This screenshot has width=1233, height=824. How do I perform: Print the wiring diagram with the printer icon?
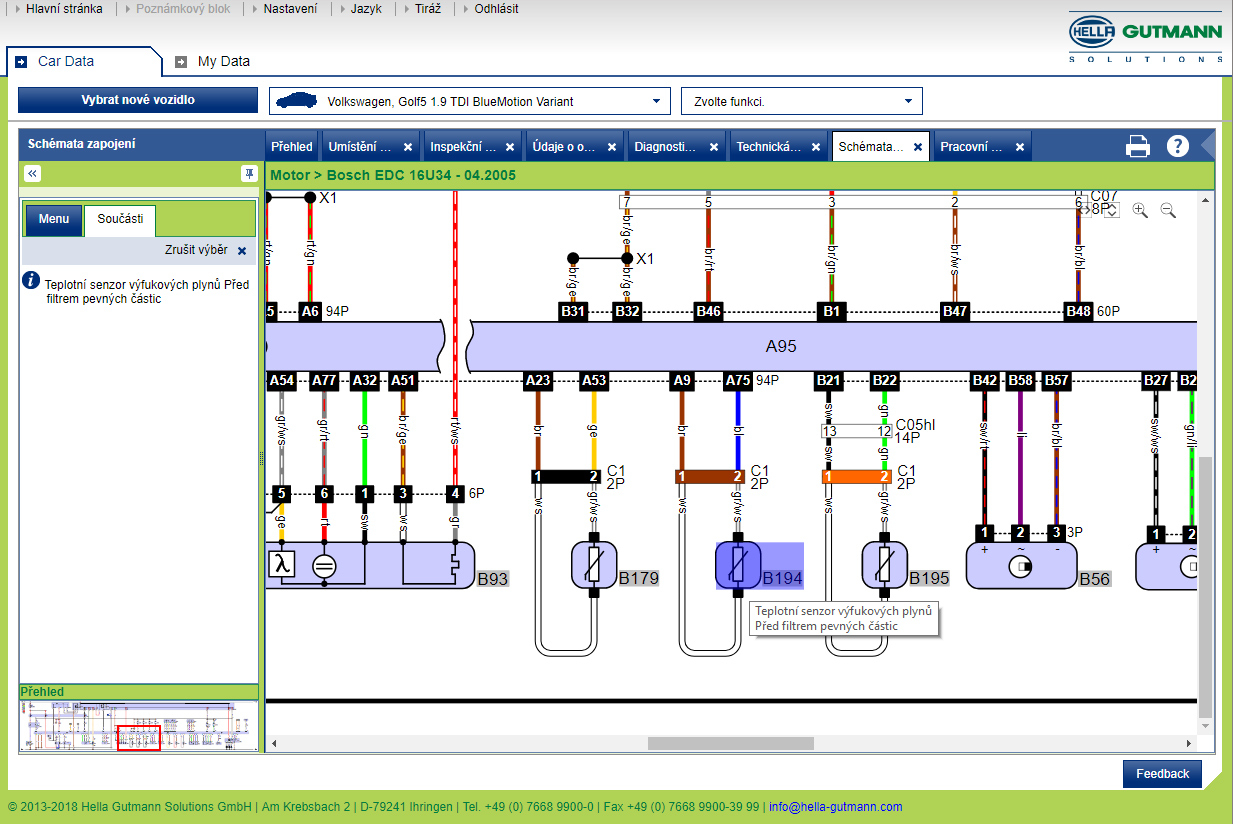pyautogui.click(x=1138, y=146)
